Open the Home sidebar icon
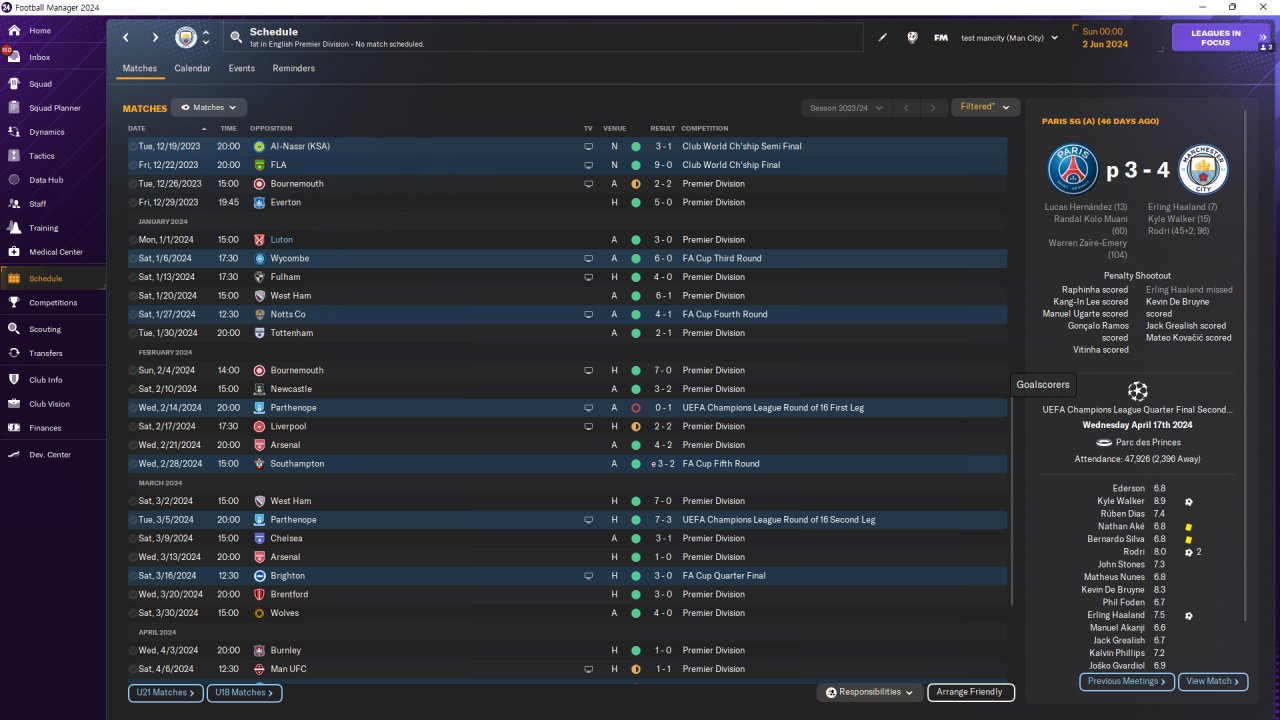The width and height of the screenshot is (1280, 720). tap(14, 31)
